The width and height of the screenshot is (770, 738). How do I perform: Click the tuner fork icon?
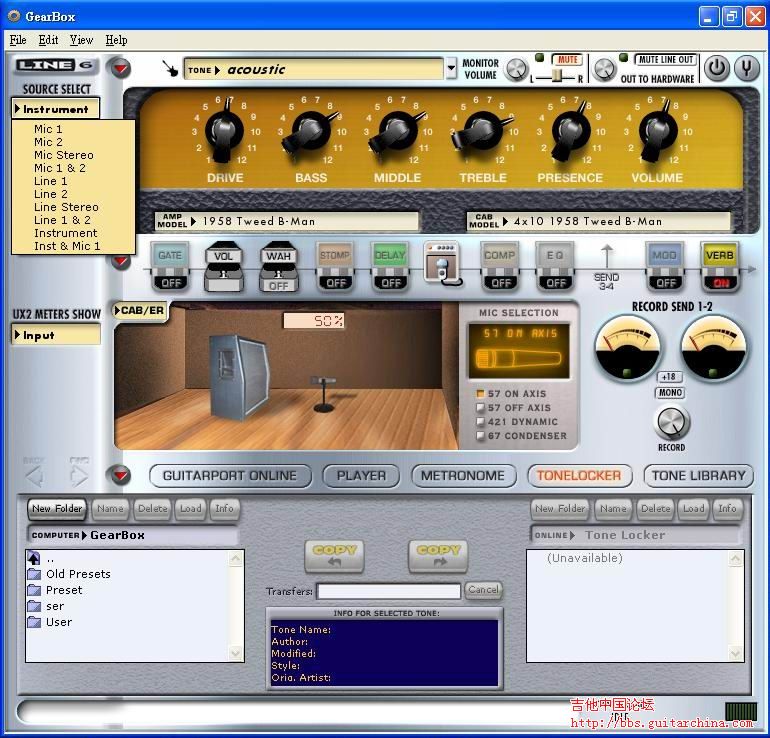[x=746, y=68]
